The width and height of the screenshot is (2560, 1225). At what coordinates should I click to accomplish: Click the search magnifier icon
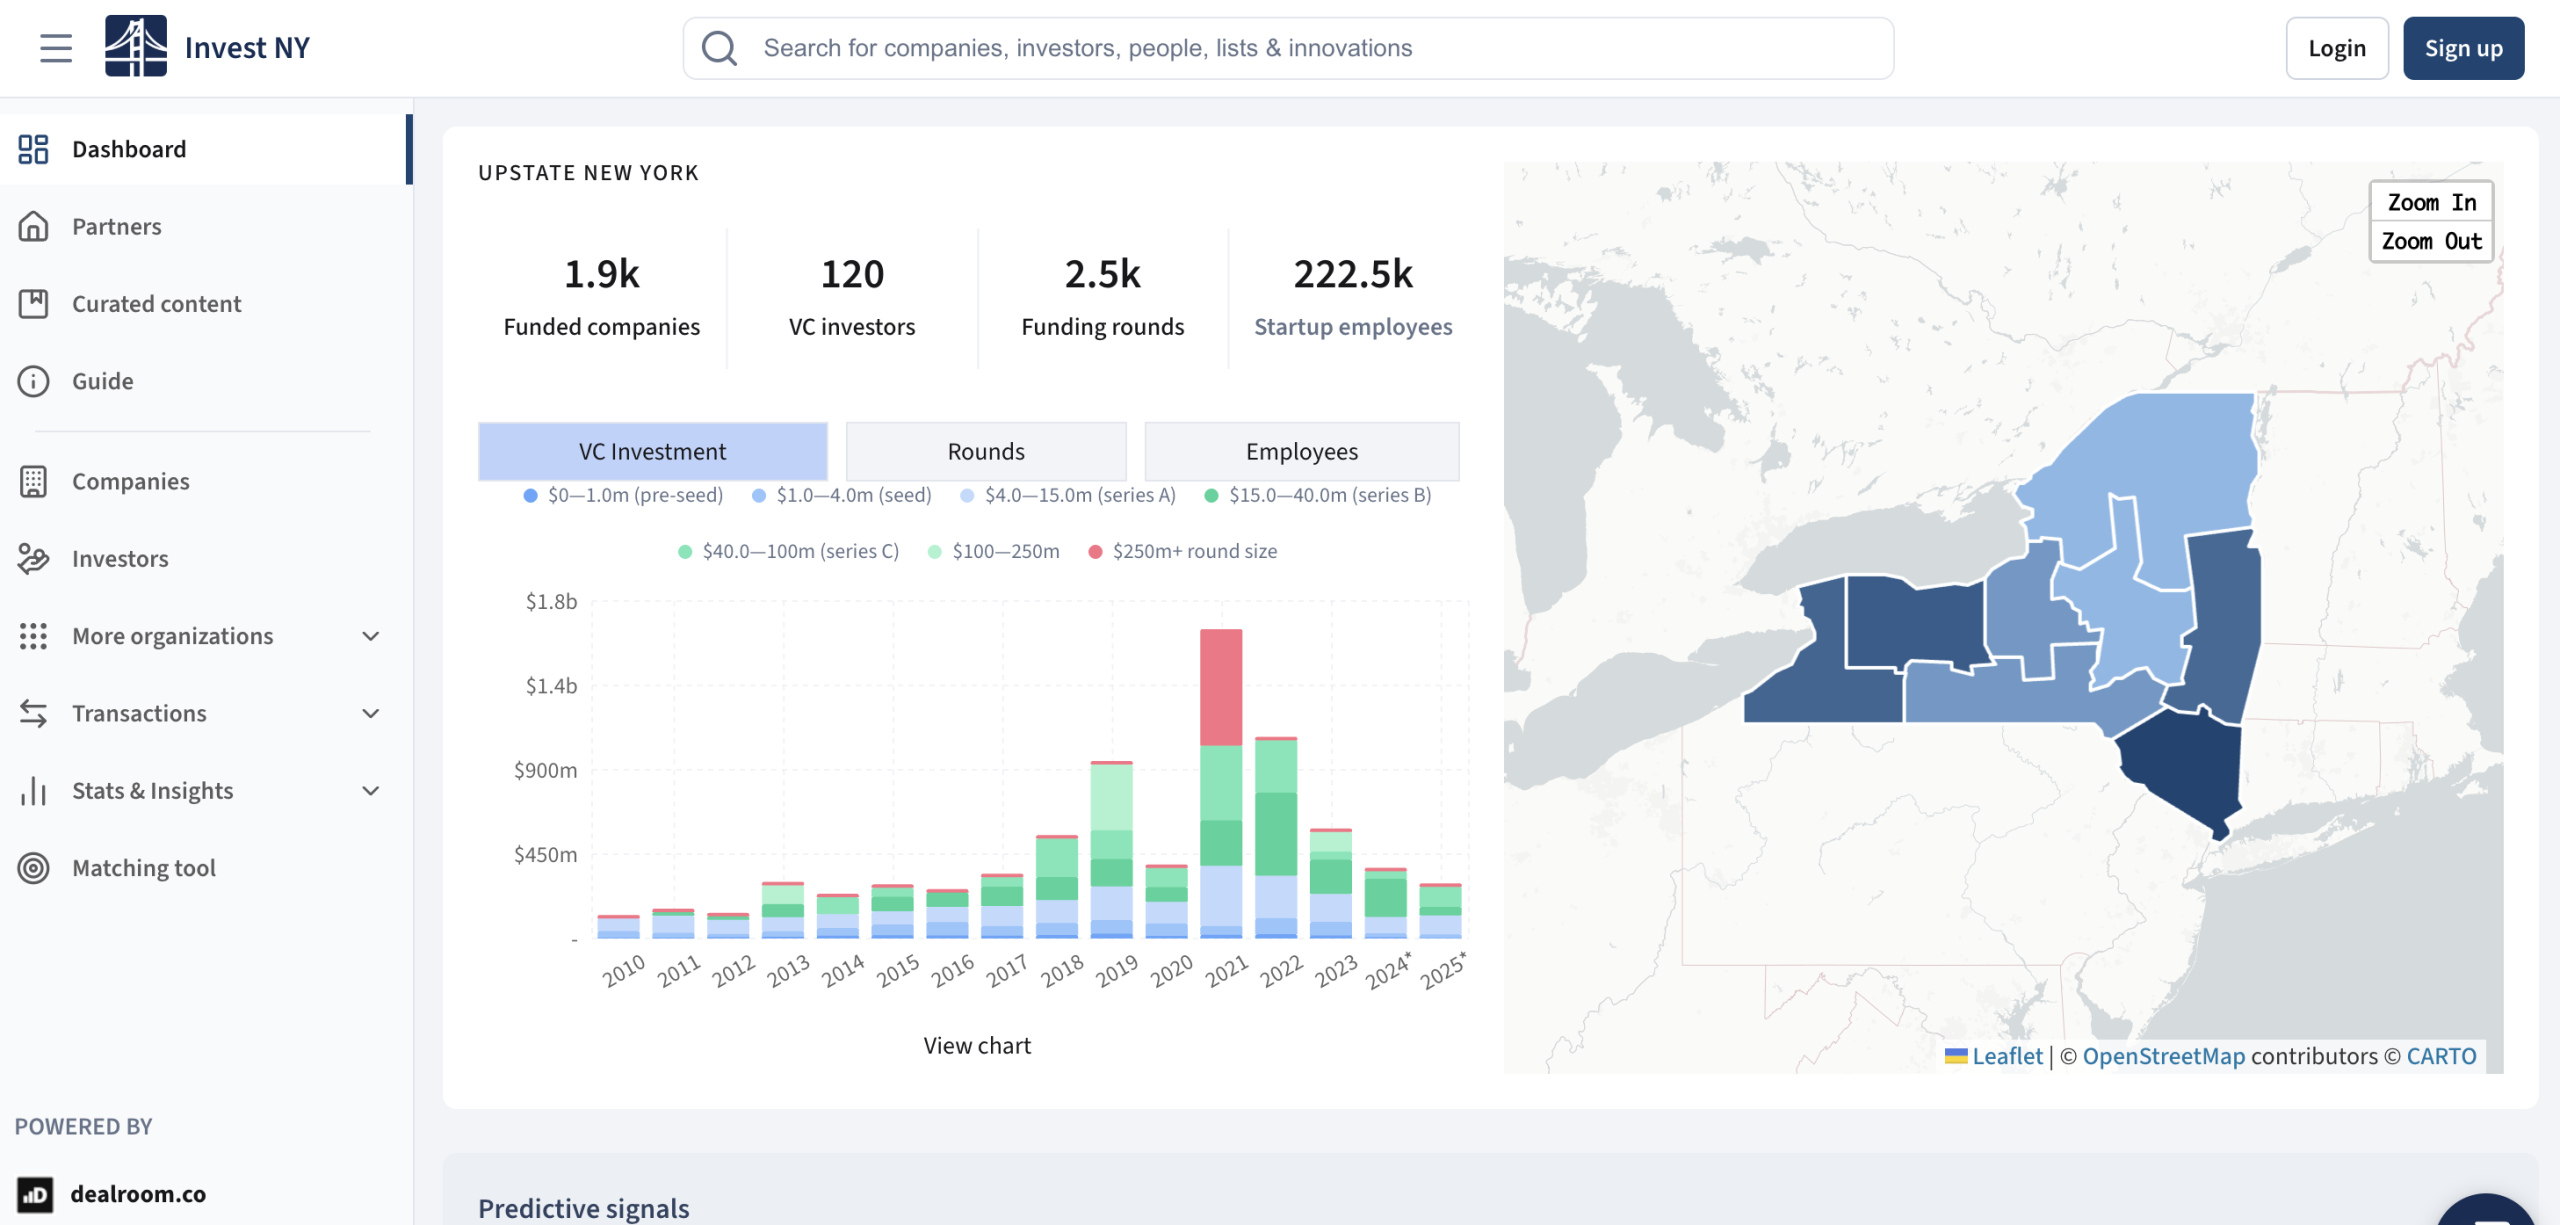pos(719,48)
